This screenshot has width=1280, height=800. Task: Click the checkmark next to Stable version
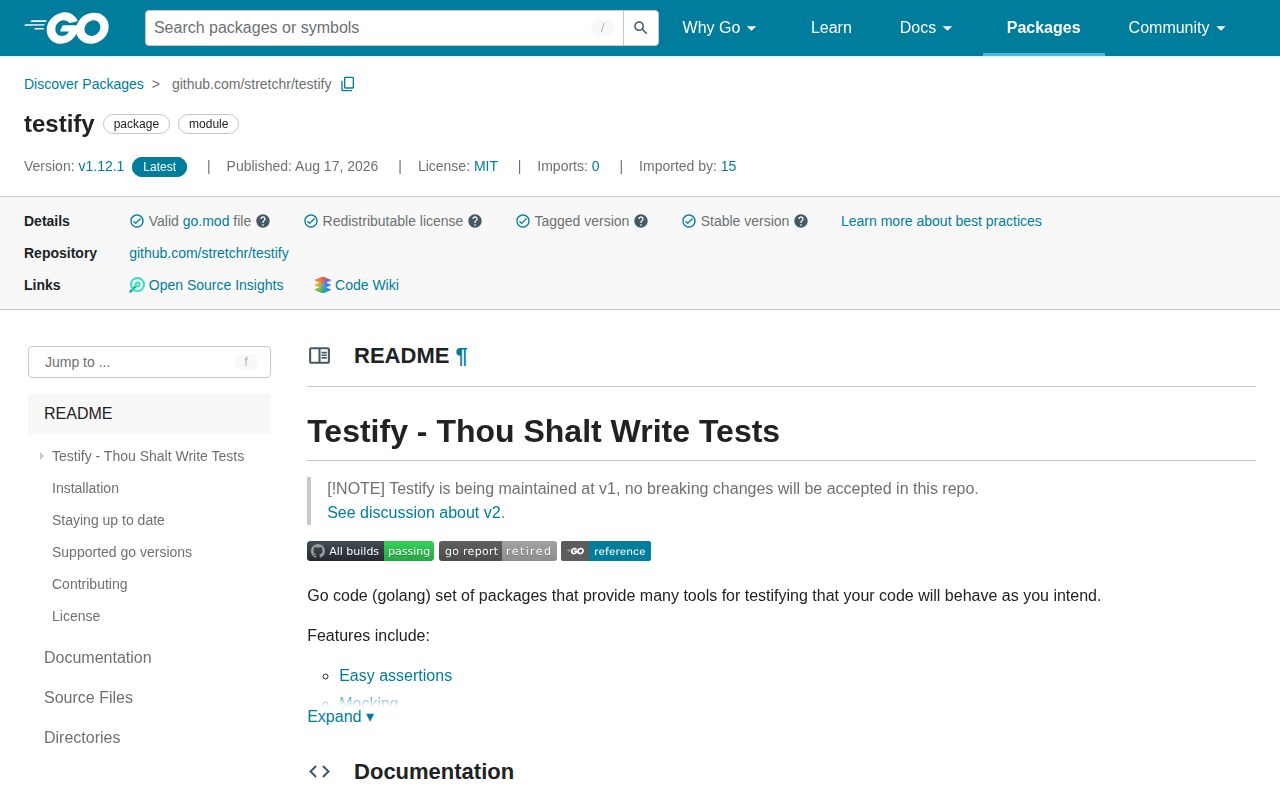pyautogui.click(x=689, y=221)
